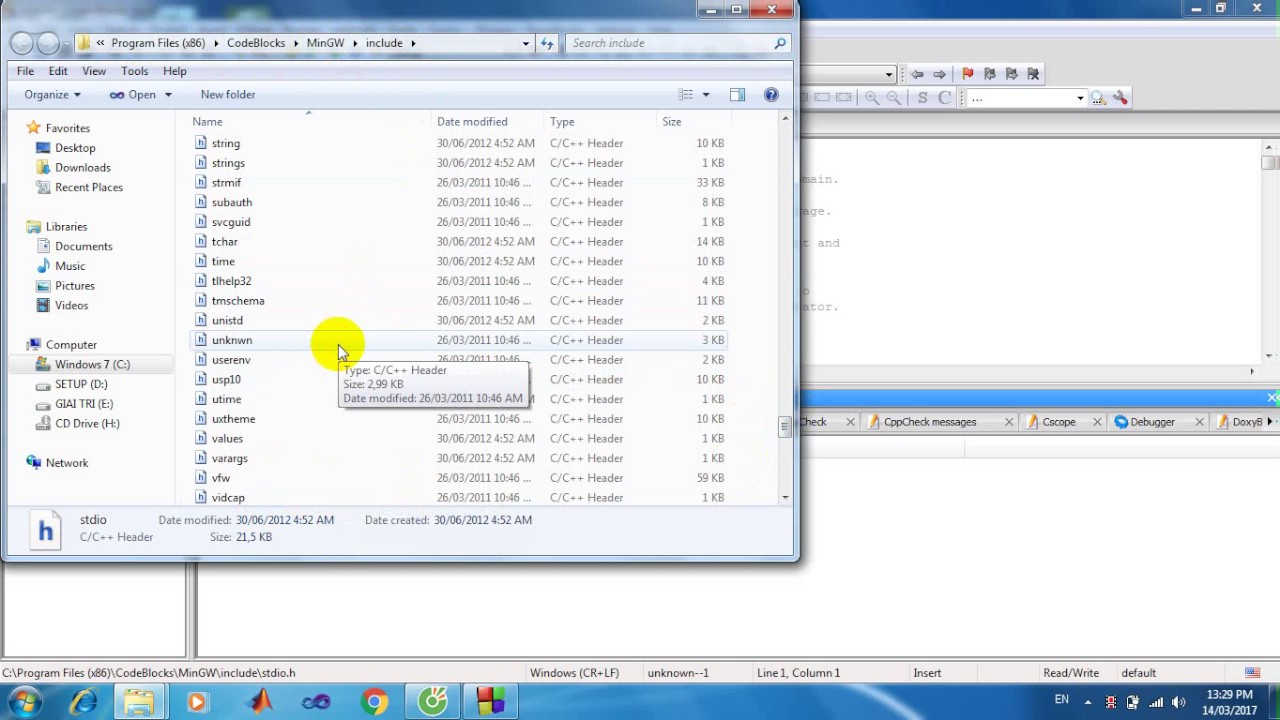Click New folder button

point(228,95)
